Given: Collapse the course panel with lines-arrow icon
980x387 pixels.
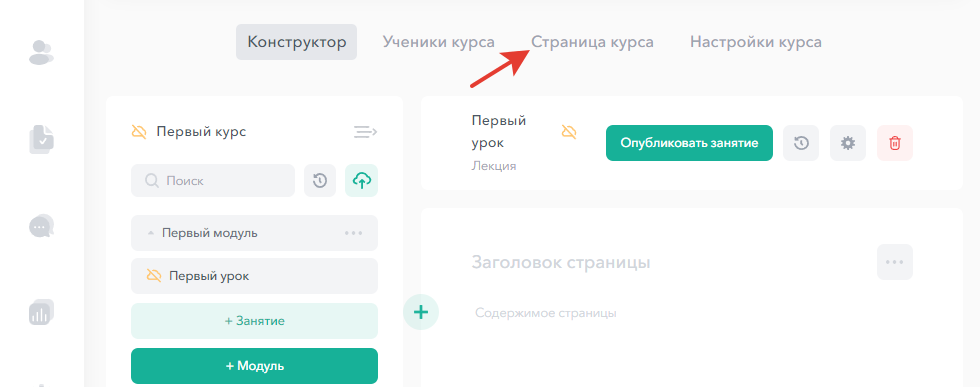Looking at the screenshot, I should (x=366, y=132).
